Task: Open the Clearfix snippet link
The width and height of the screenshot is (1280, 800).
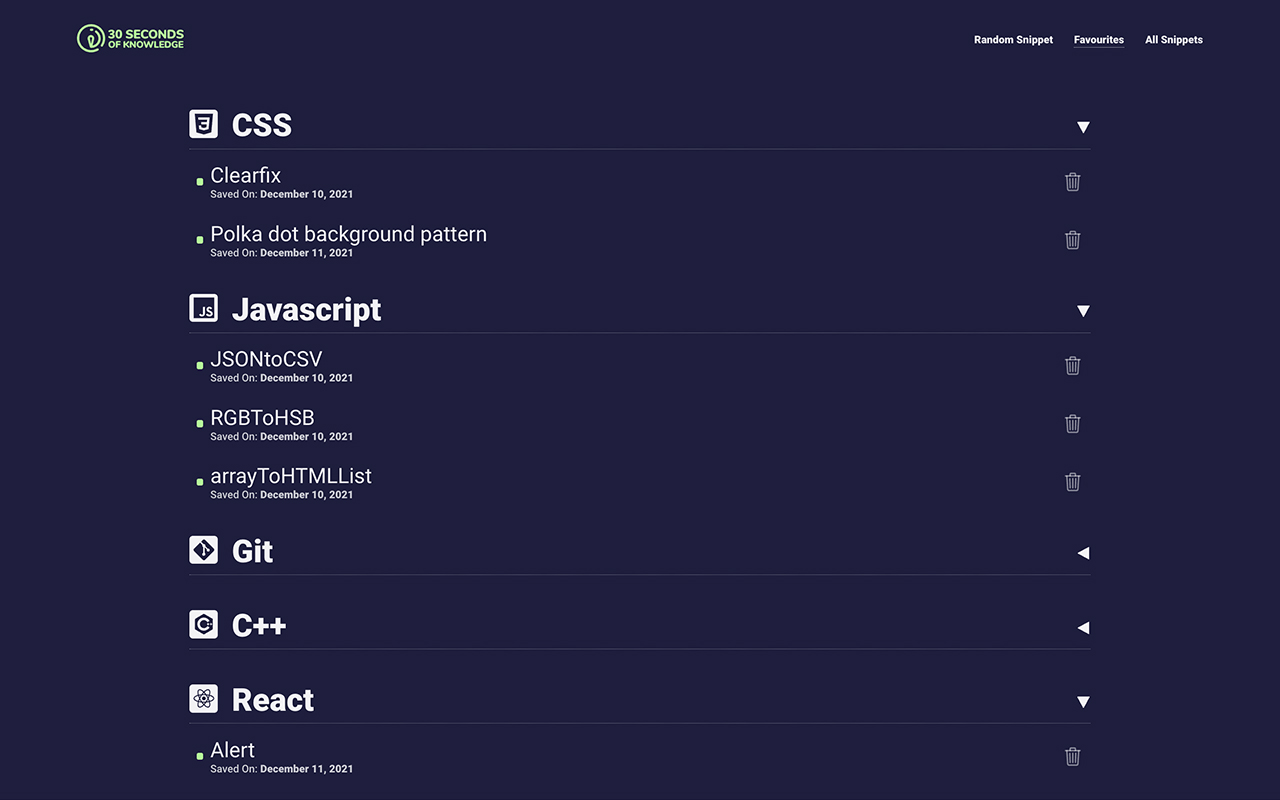Action: pyautogui.click(x=245, y=176)
